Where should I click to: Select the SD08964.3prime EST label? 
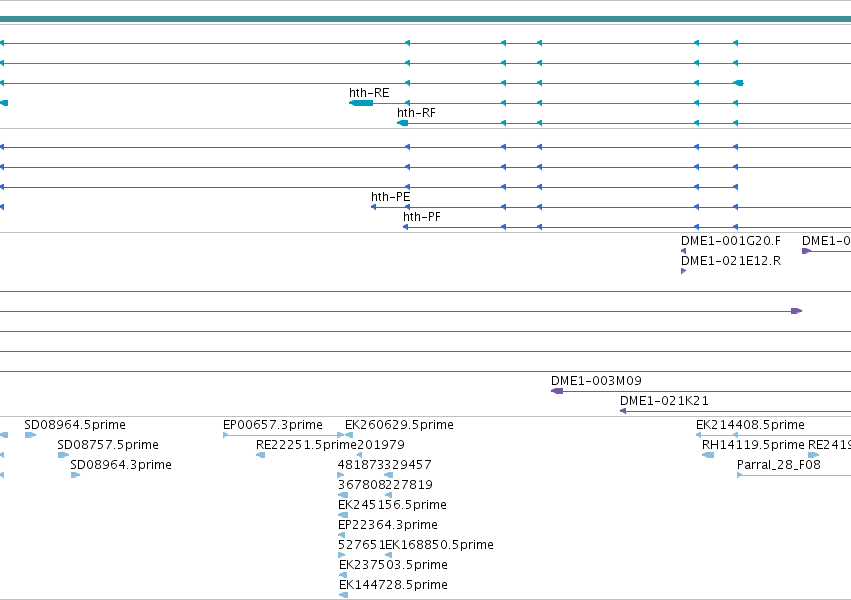[x=121, y=465]
